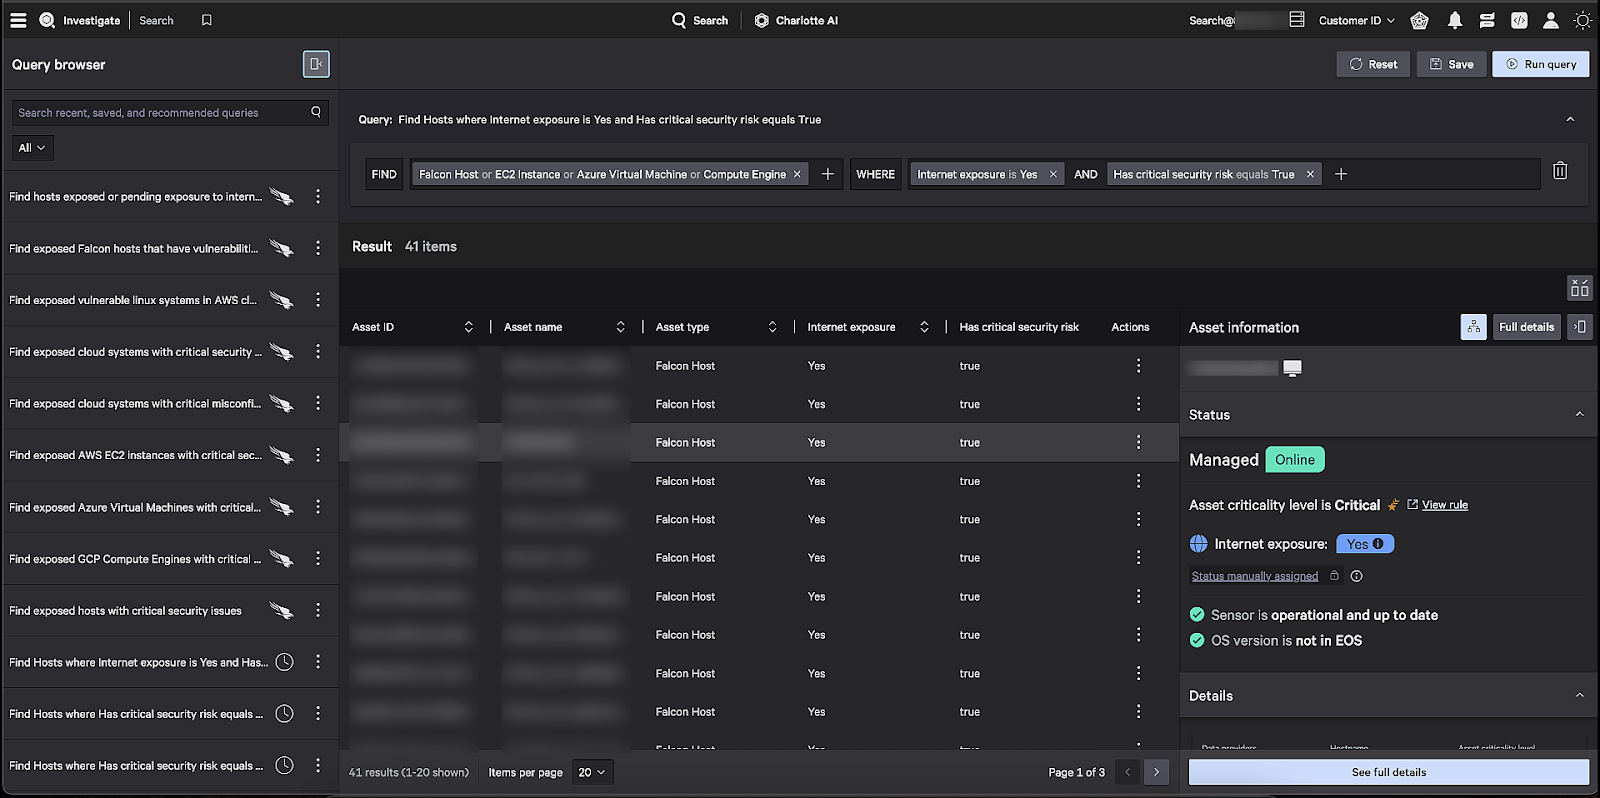Collapse the Status section
This screenshot has width=1600, height=798.
pos(1580,414)
